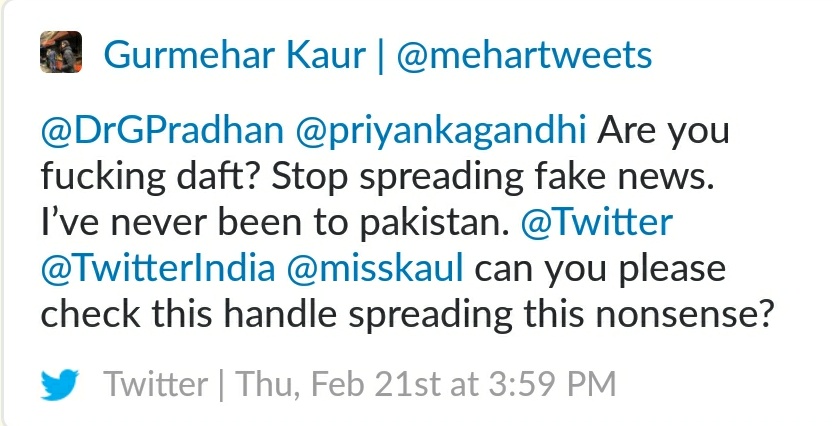The height and width of the screenshot is (426, 833).
Task: Open the @TwitterIndia mention link
Action: [158, 268]
